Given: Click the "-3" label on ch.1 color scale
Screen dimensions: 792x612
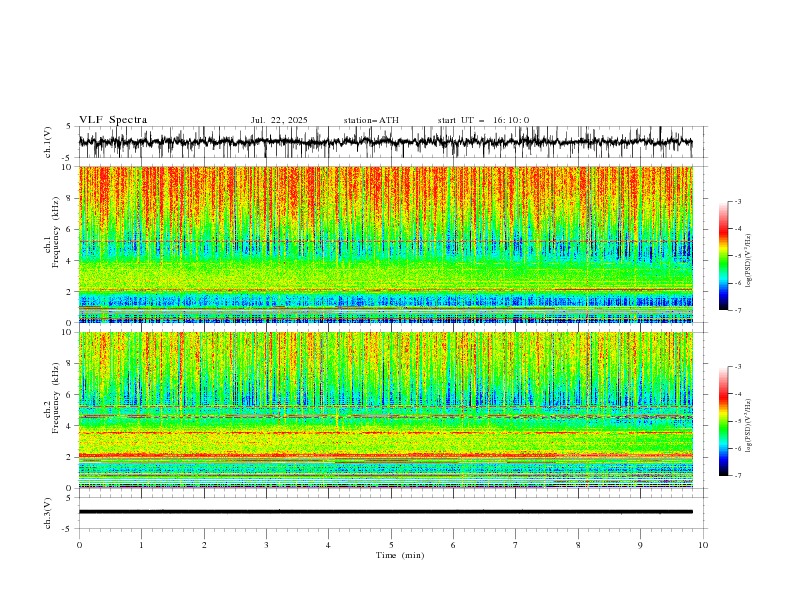Looking at the screenshot, I should (x=738, y=201).
